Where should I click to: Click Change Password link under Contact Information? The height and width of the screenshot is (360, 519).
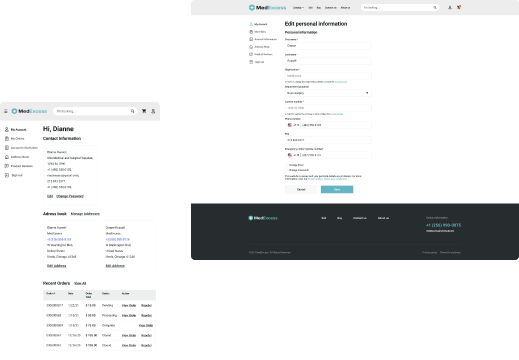70,196
